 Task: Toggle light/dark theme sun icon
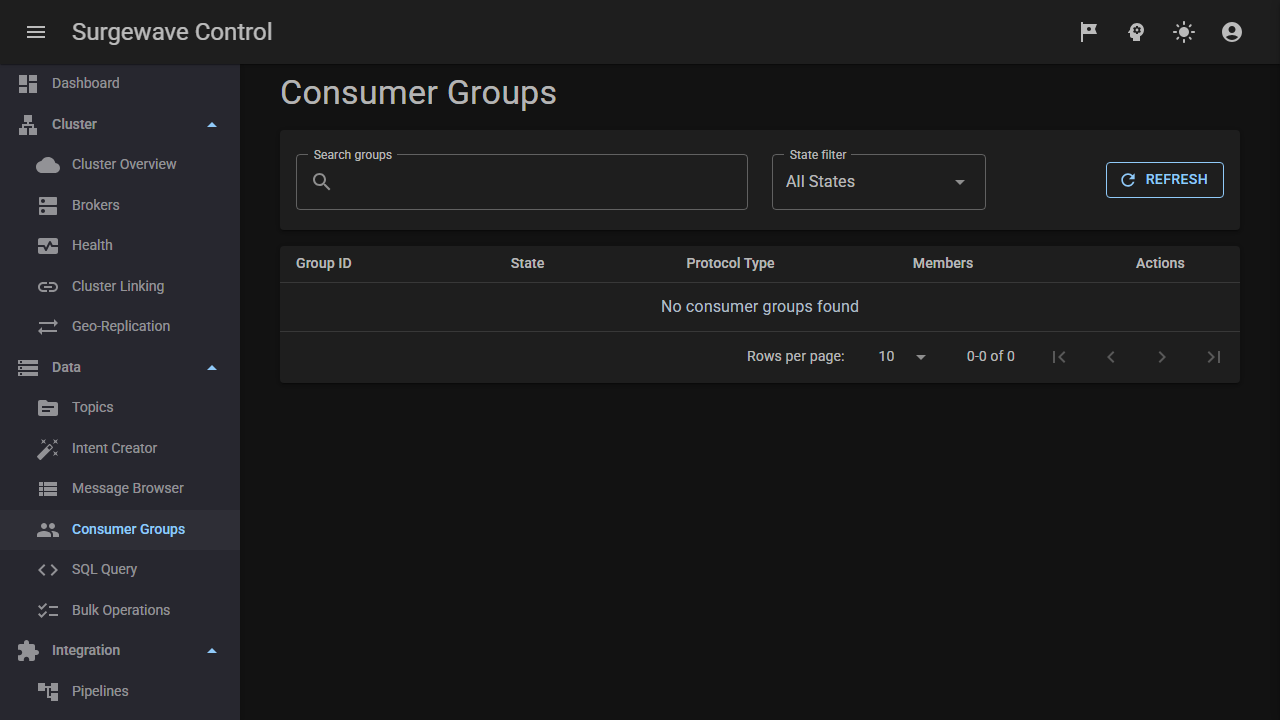[1184, 32]
